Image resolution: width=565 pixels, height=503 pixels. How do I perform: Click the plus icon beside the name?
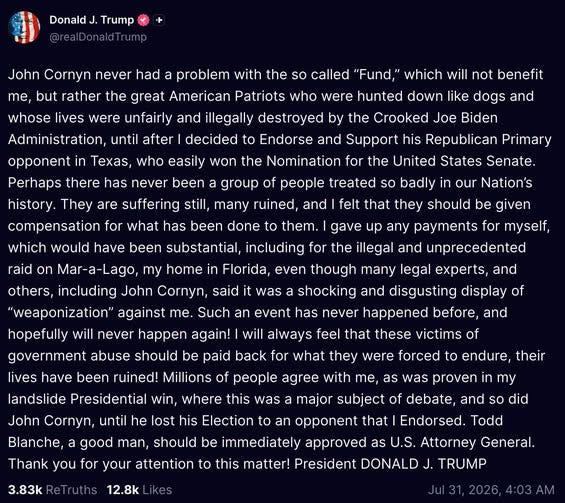159,20
